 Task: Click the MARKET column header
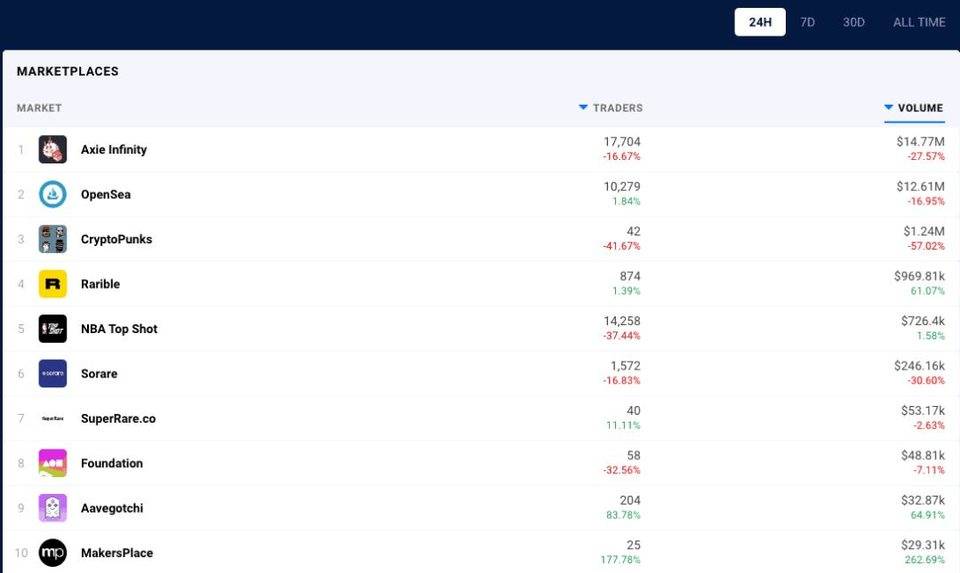[39, 108]
